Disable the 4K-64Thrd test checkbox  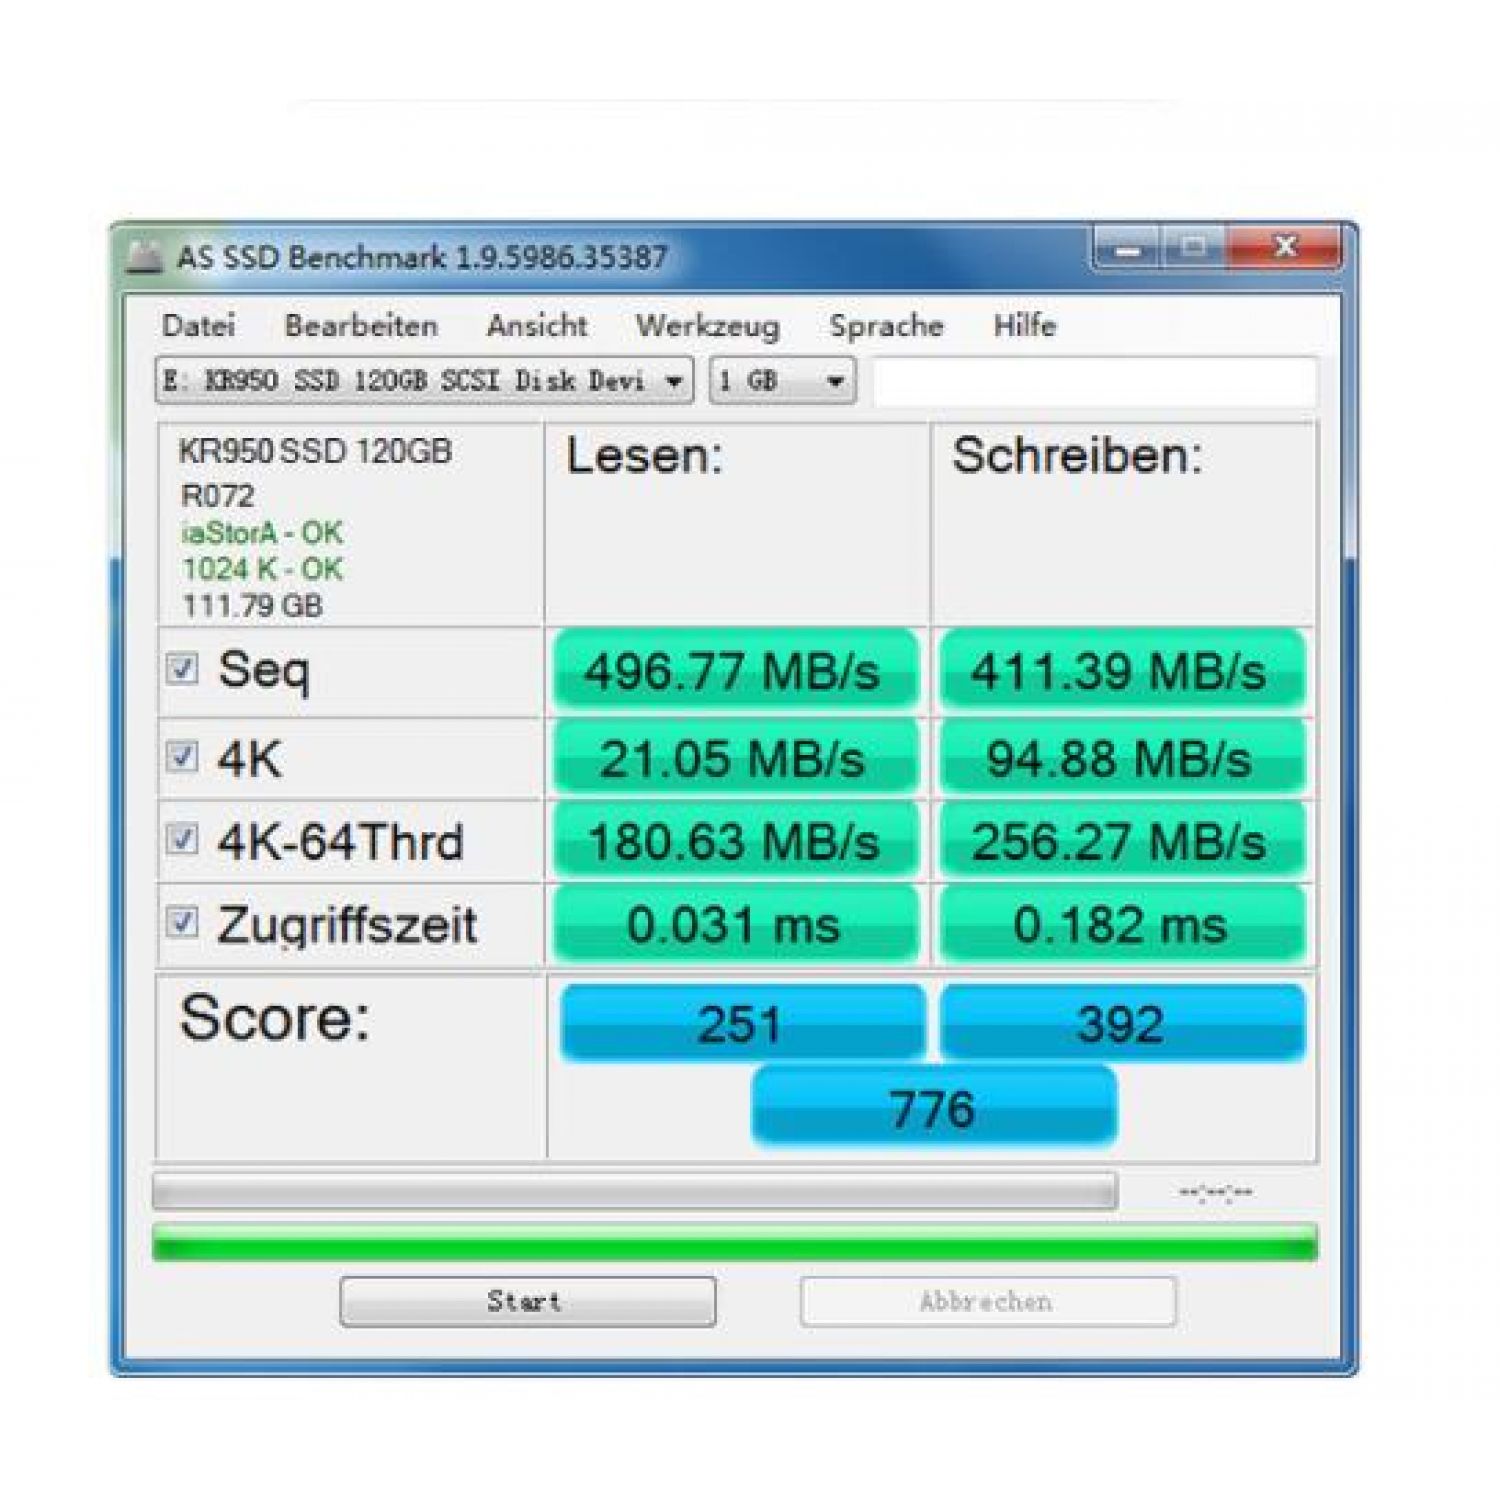pyautogui.click(x=182, y=839)
